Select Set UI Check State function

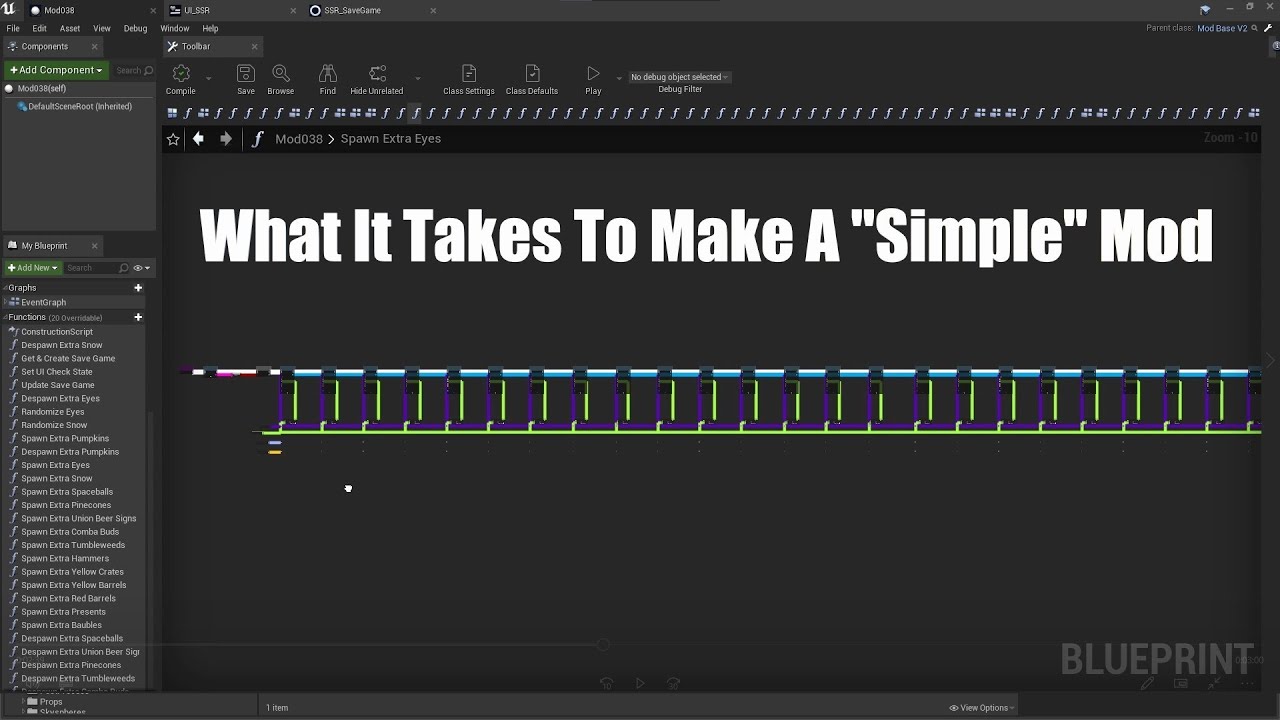[x=57, y=372]
